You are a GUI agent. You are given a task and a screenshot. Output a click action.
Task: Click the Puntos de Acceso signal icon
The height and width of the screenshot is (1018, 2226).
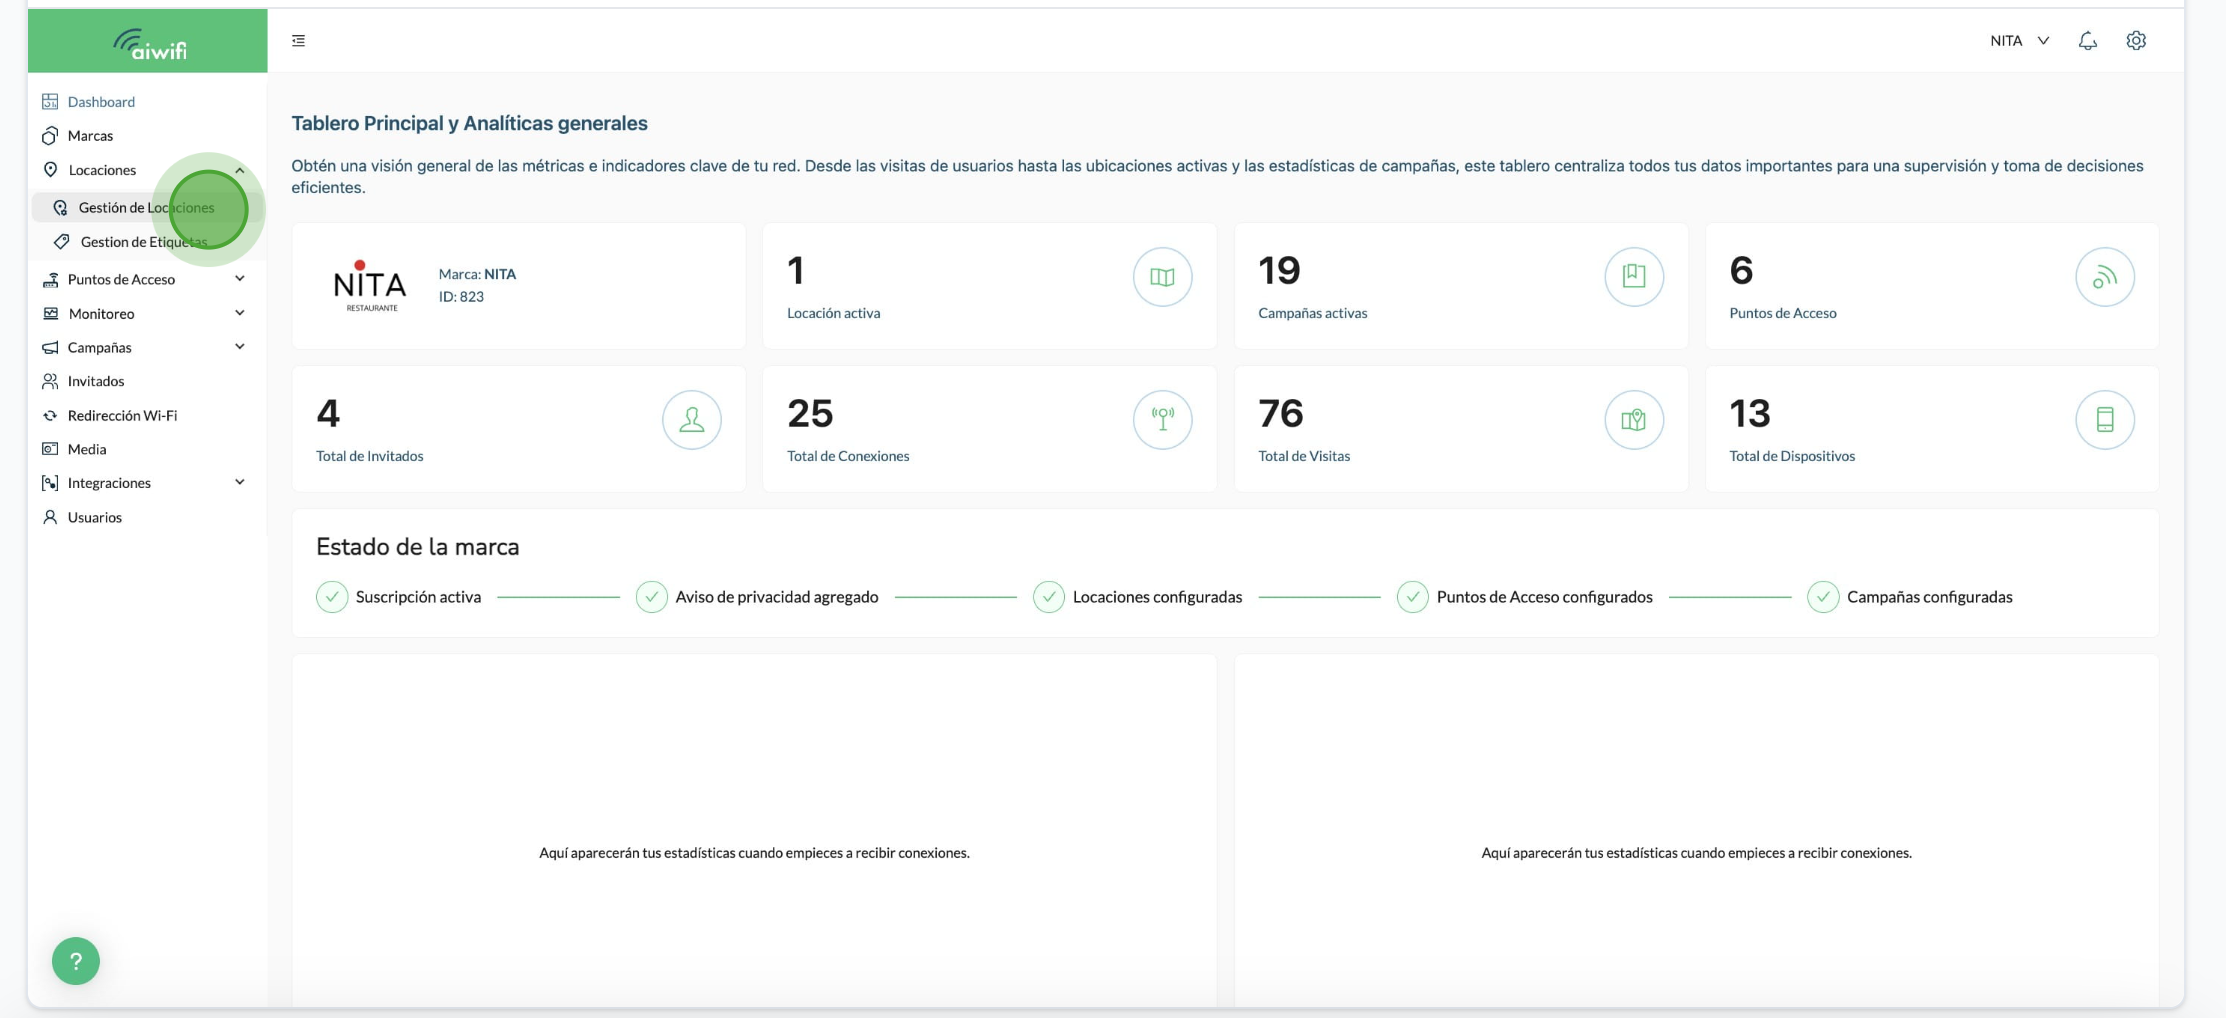pyautogui.click(x=2105, y=277)
